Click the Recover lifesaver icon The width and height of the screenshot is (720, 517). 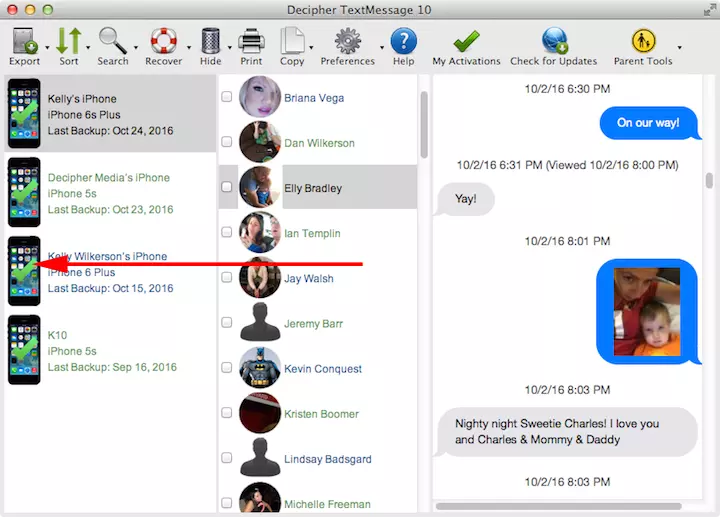point(163,42)
